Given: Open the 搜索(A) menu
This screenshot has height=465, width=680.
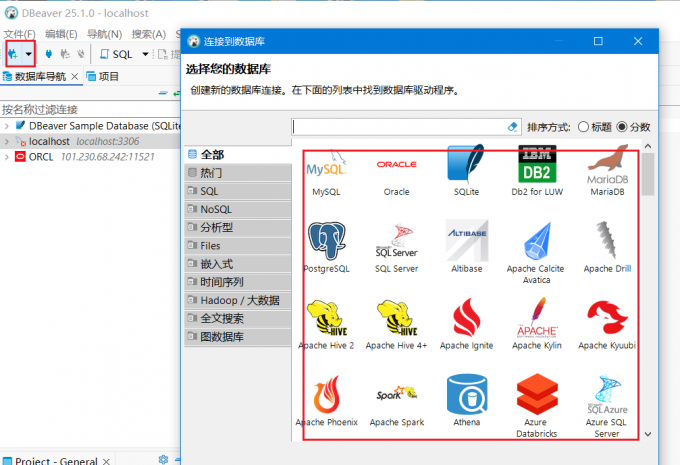Looking at the screenshot, I should pos(149,34).
